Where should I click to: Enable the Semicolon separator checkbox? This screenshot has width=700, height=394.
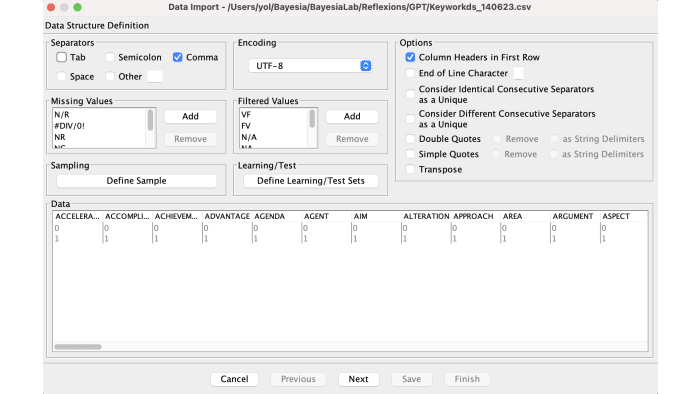[110, 57]
